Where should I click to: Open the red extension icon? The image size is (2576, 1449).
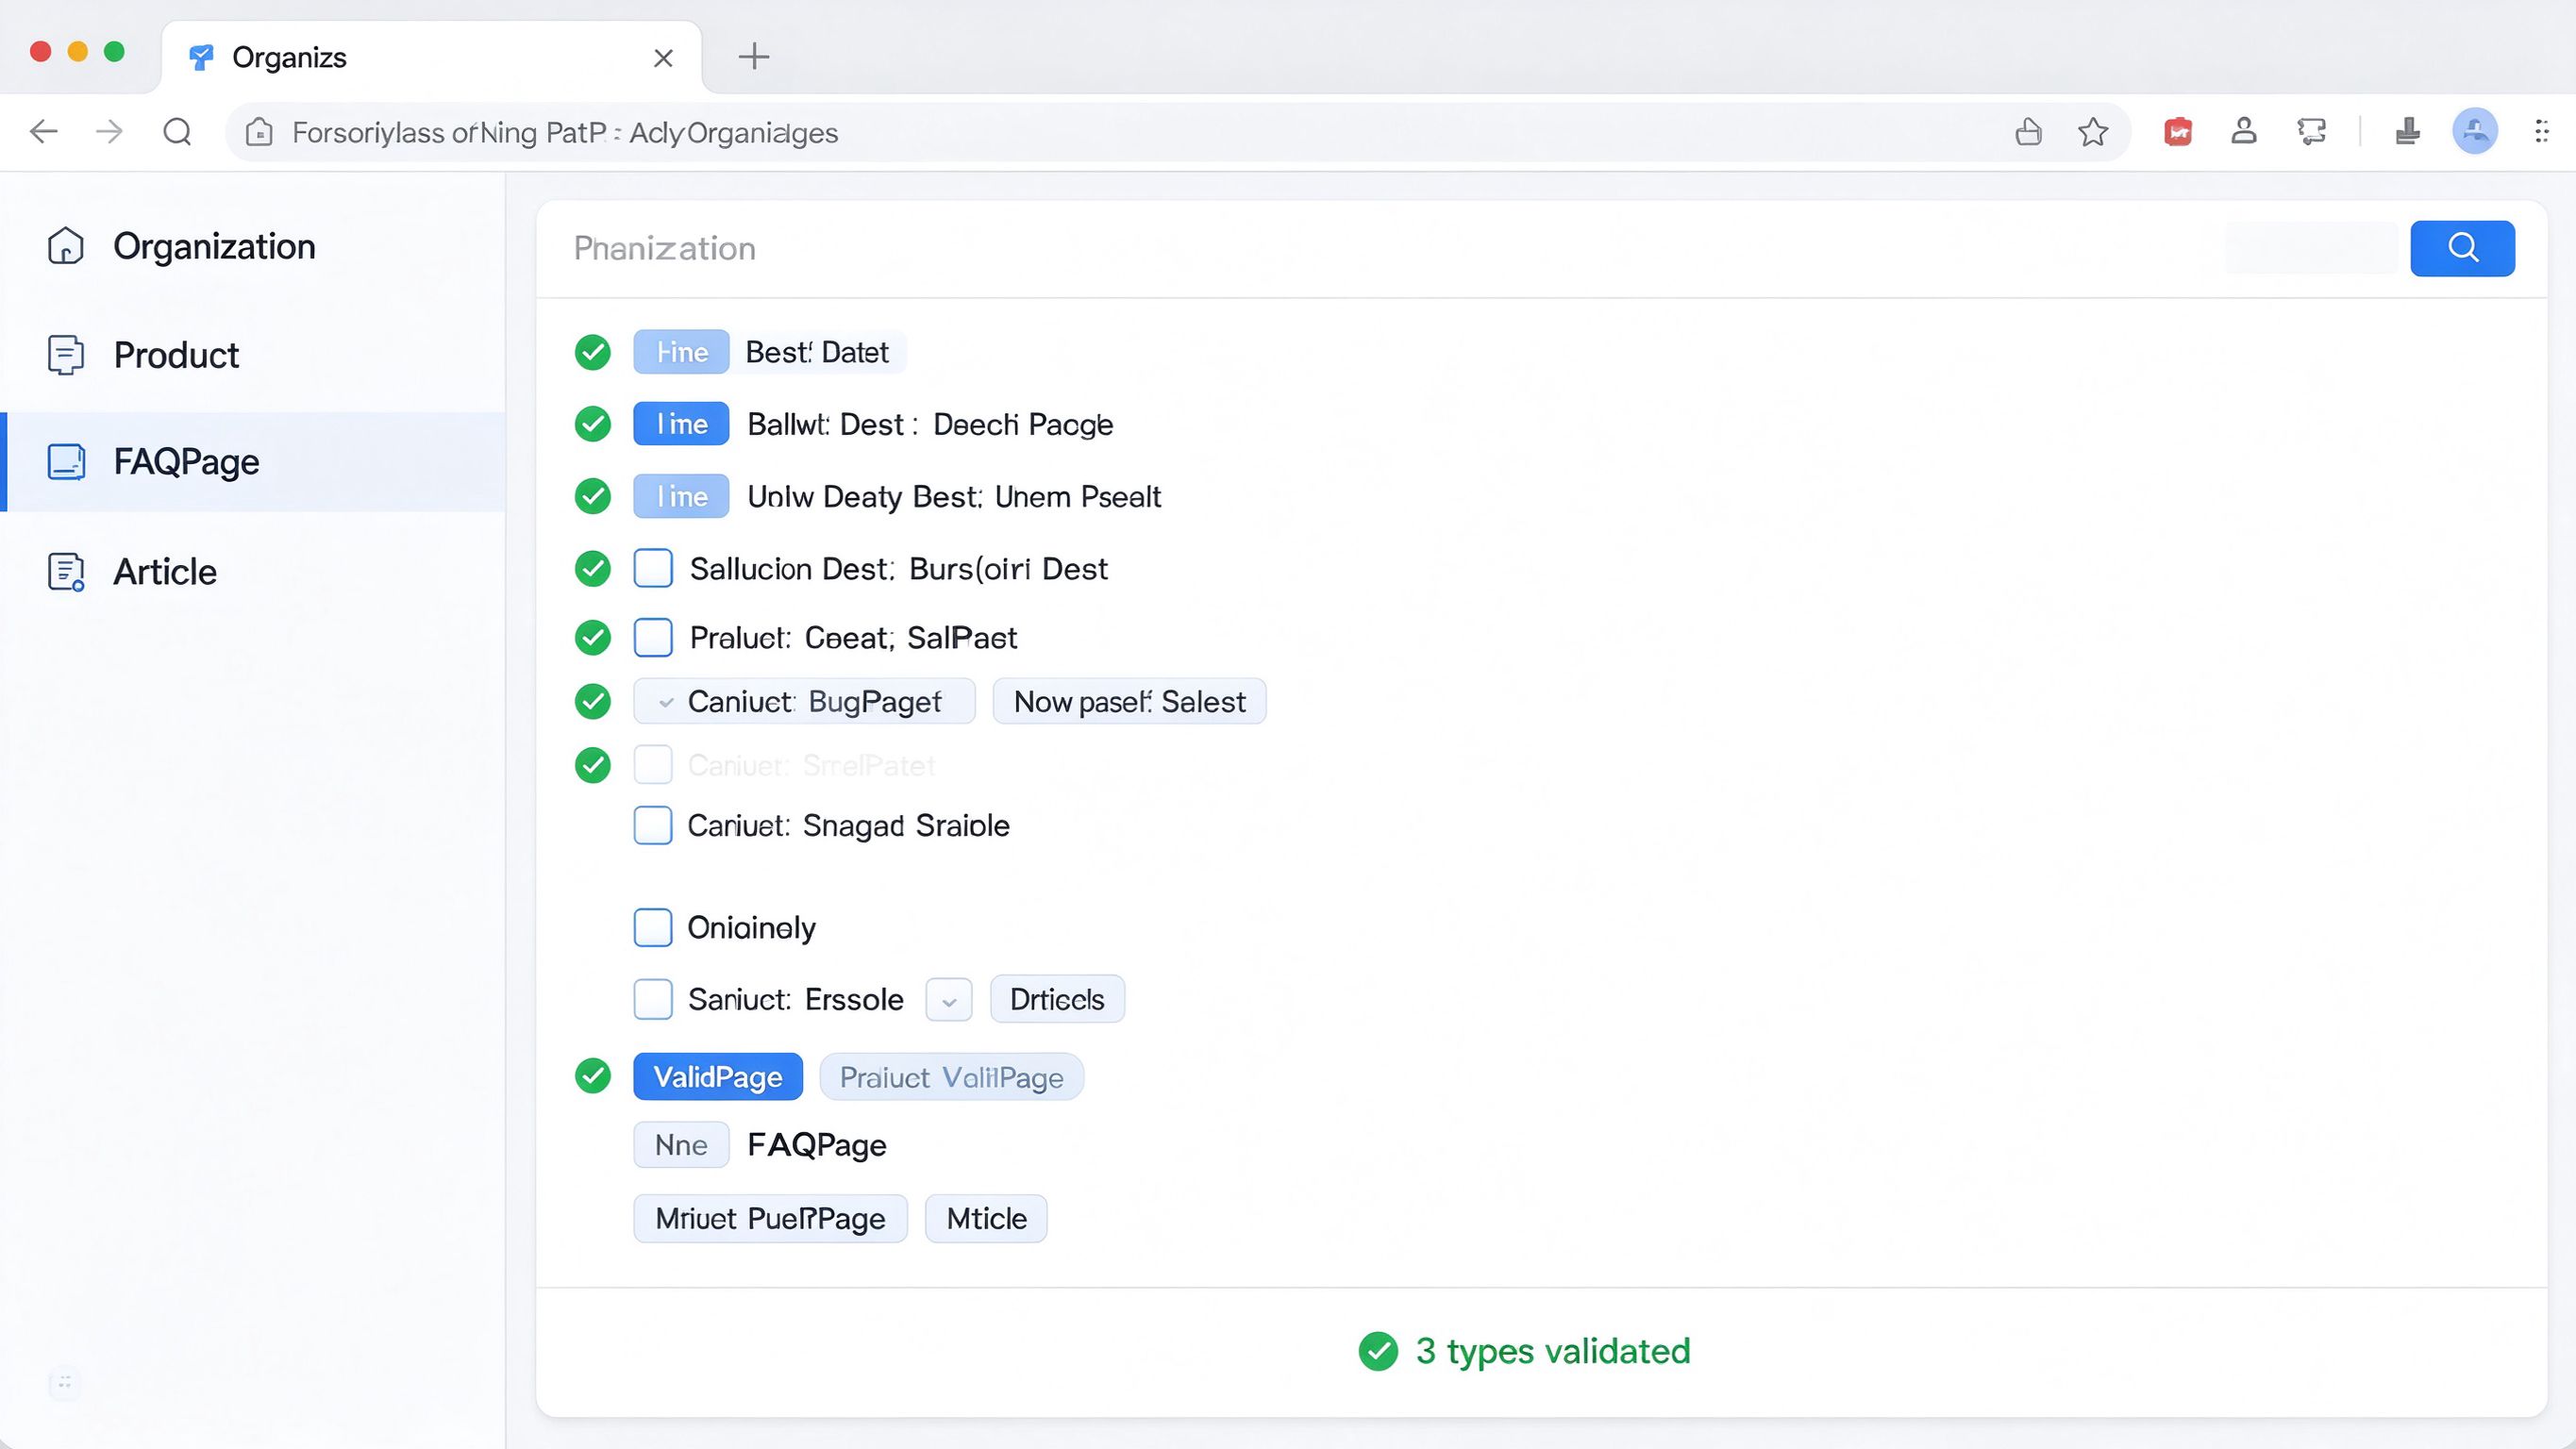[2178, 132]
